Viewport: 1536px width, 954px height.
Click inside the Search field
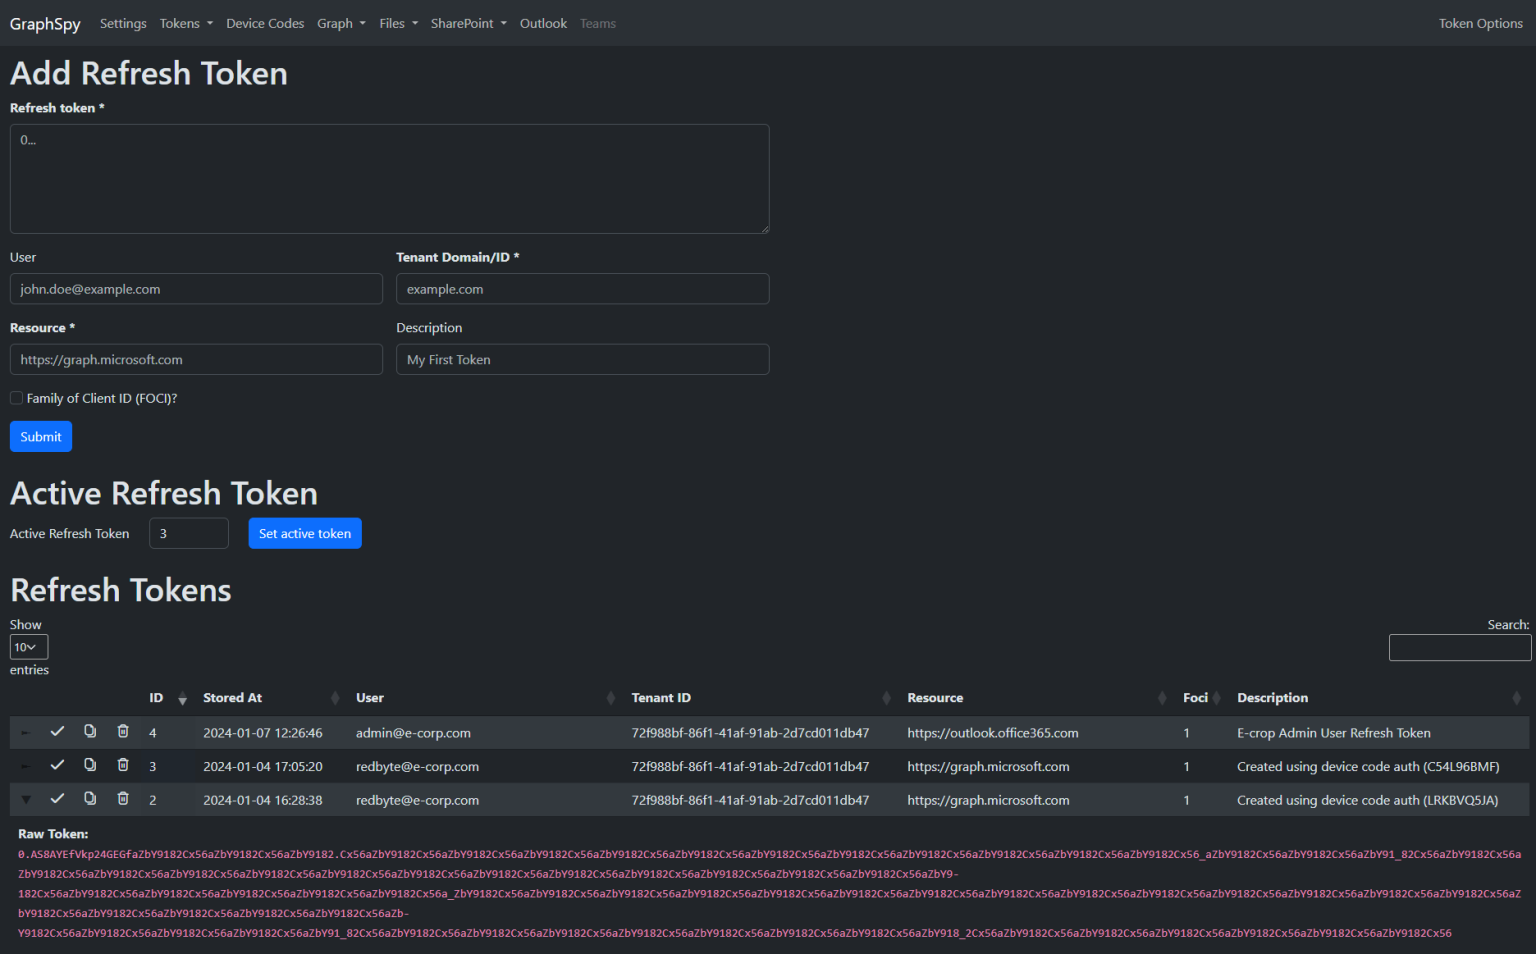coord(1459,647)
